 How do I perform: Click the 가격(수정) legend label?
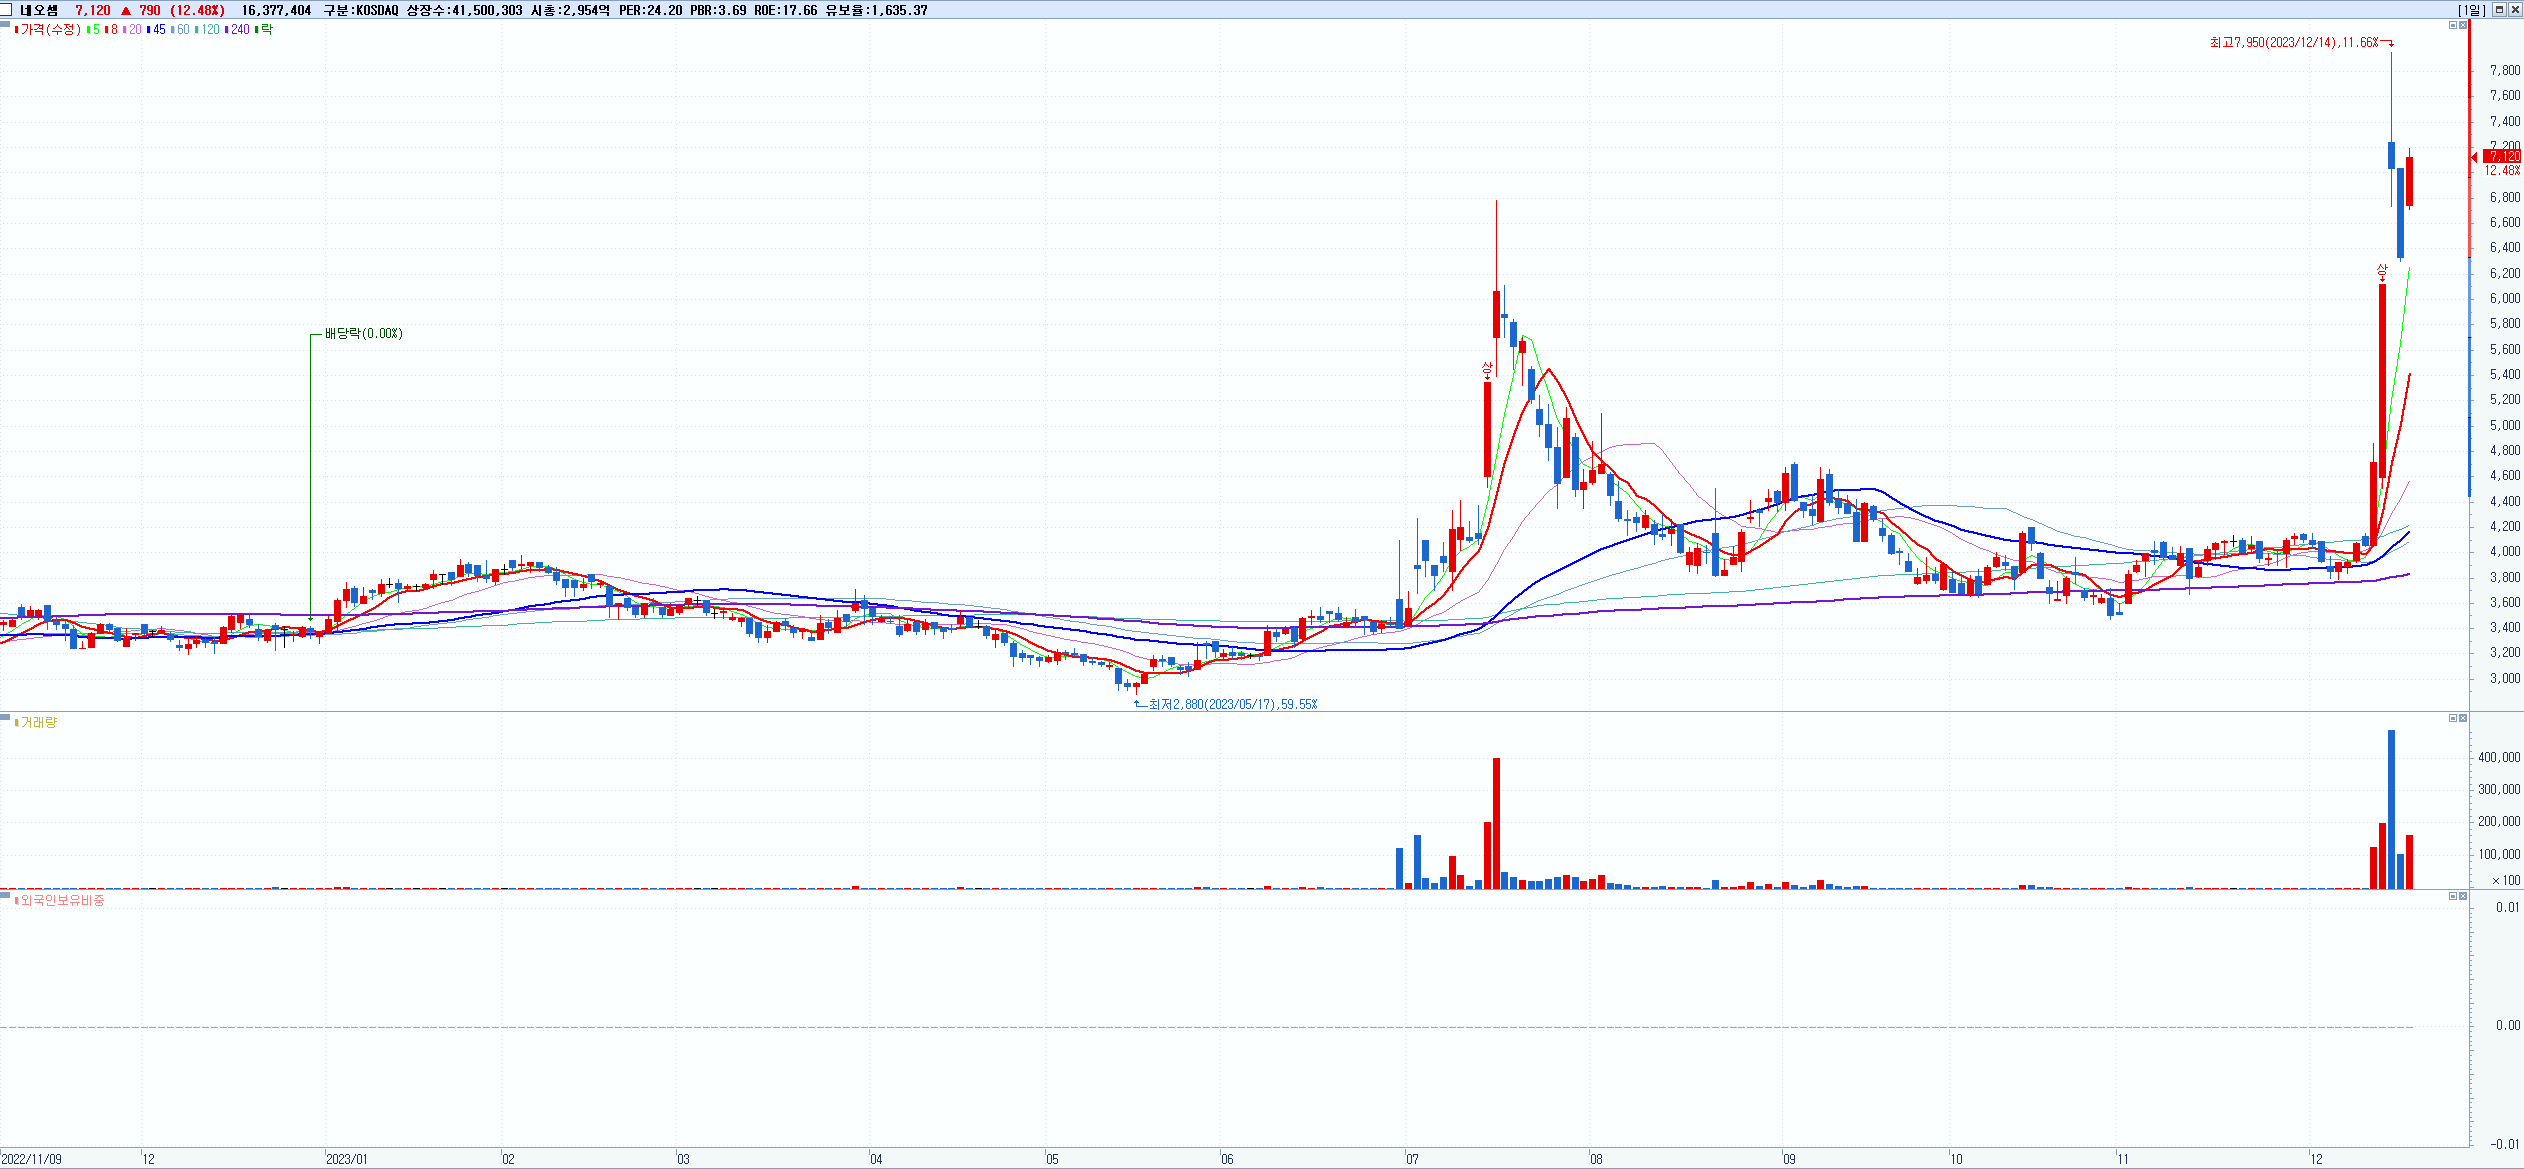pos(50,29)
